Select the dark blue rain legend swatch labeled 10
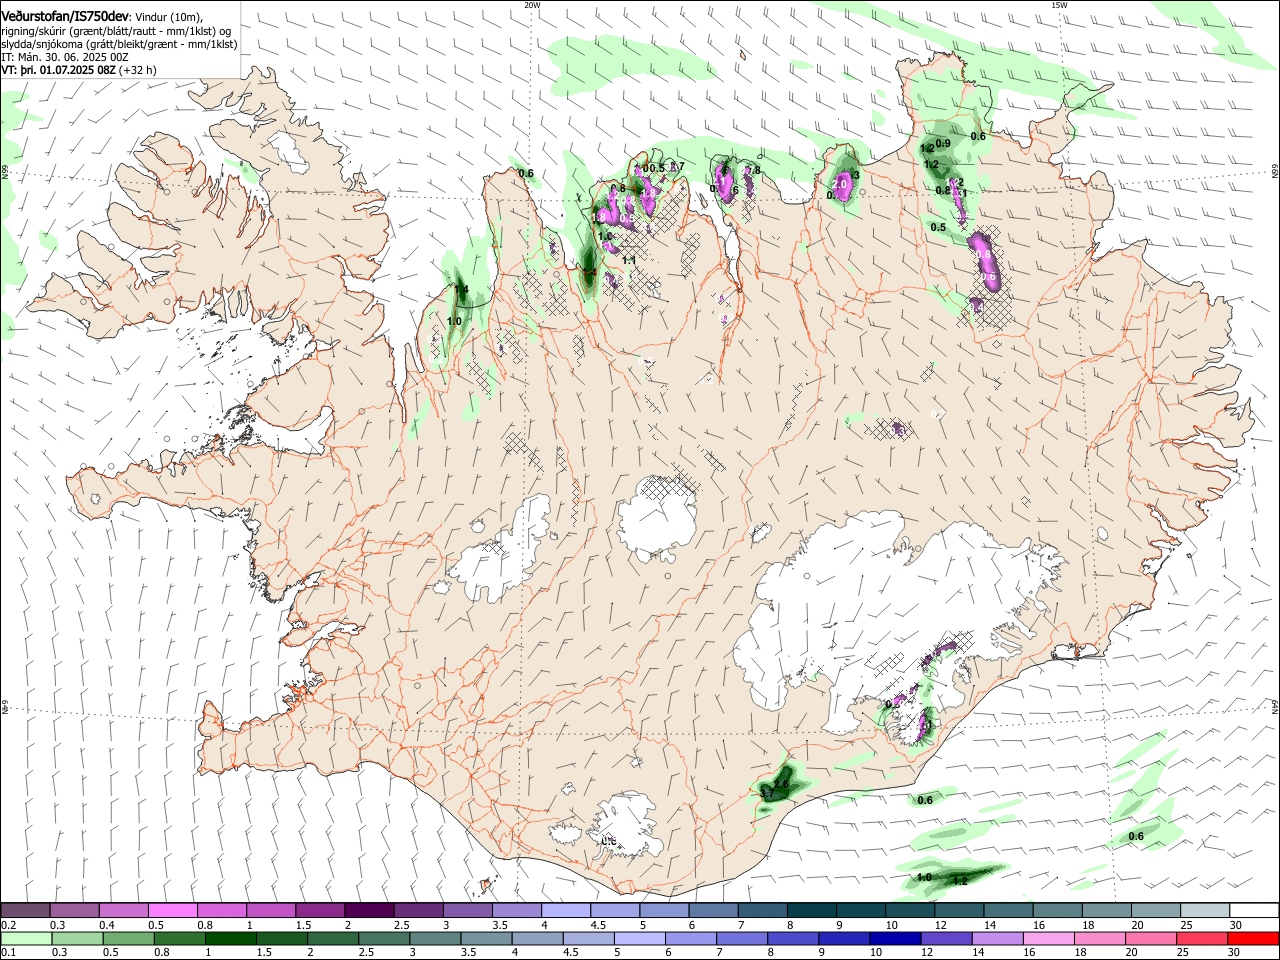Image resolution: width=1280 pixels, height=960 pixels. point(894,938)
